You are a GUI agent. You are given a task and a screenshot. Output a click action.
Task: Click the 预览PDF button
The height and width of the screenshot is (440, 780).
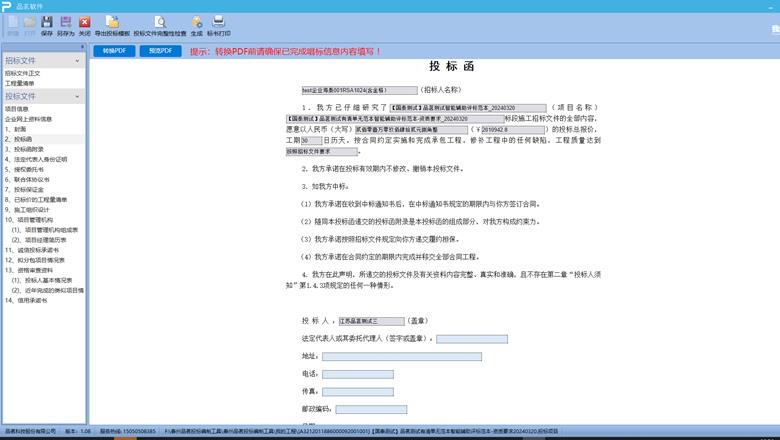pos(160,50)
